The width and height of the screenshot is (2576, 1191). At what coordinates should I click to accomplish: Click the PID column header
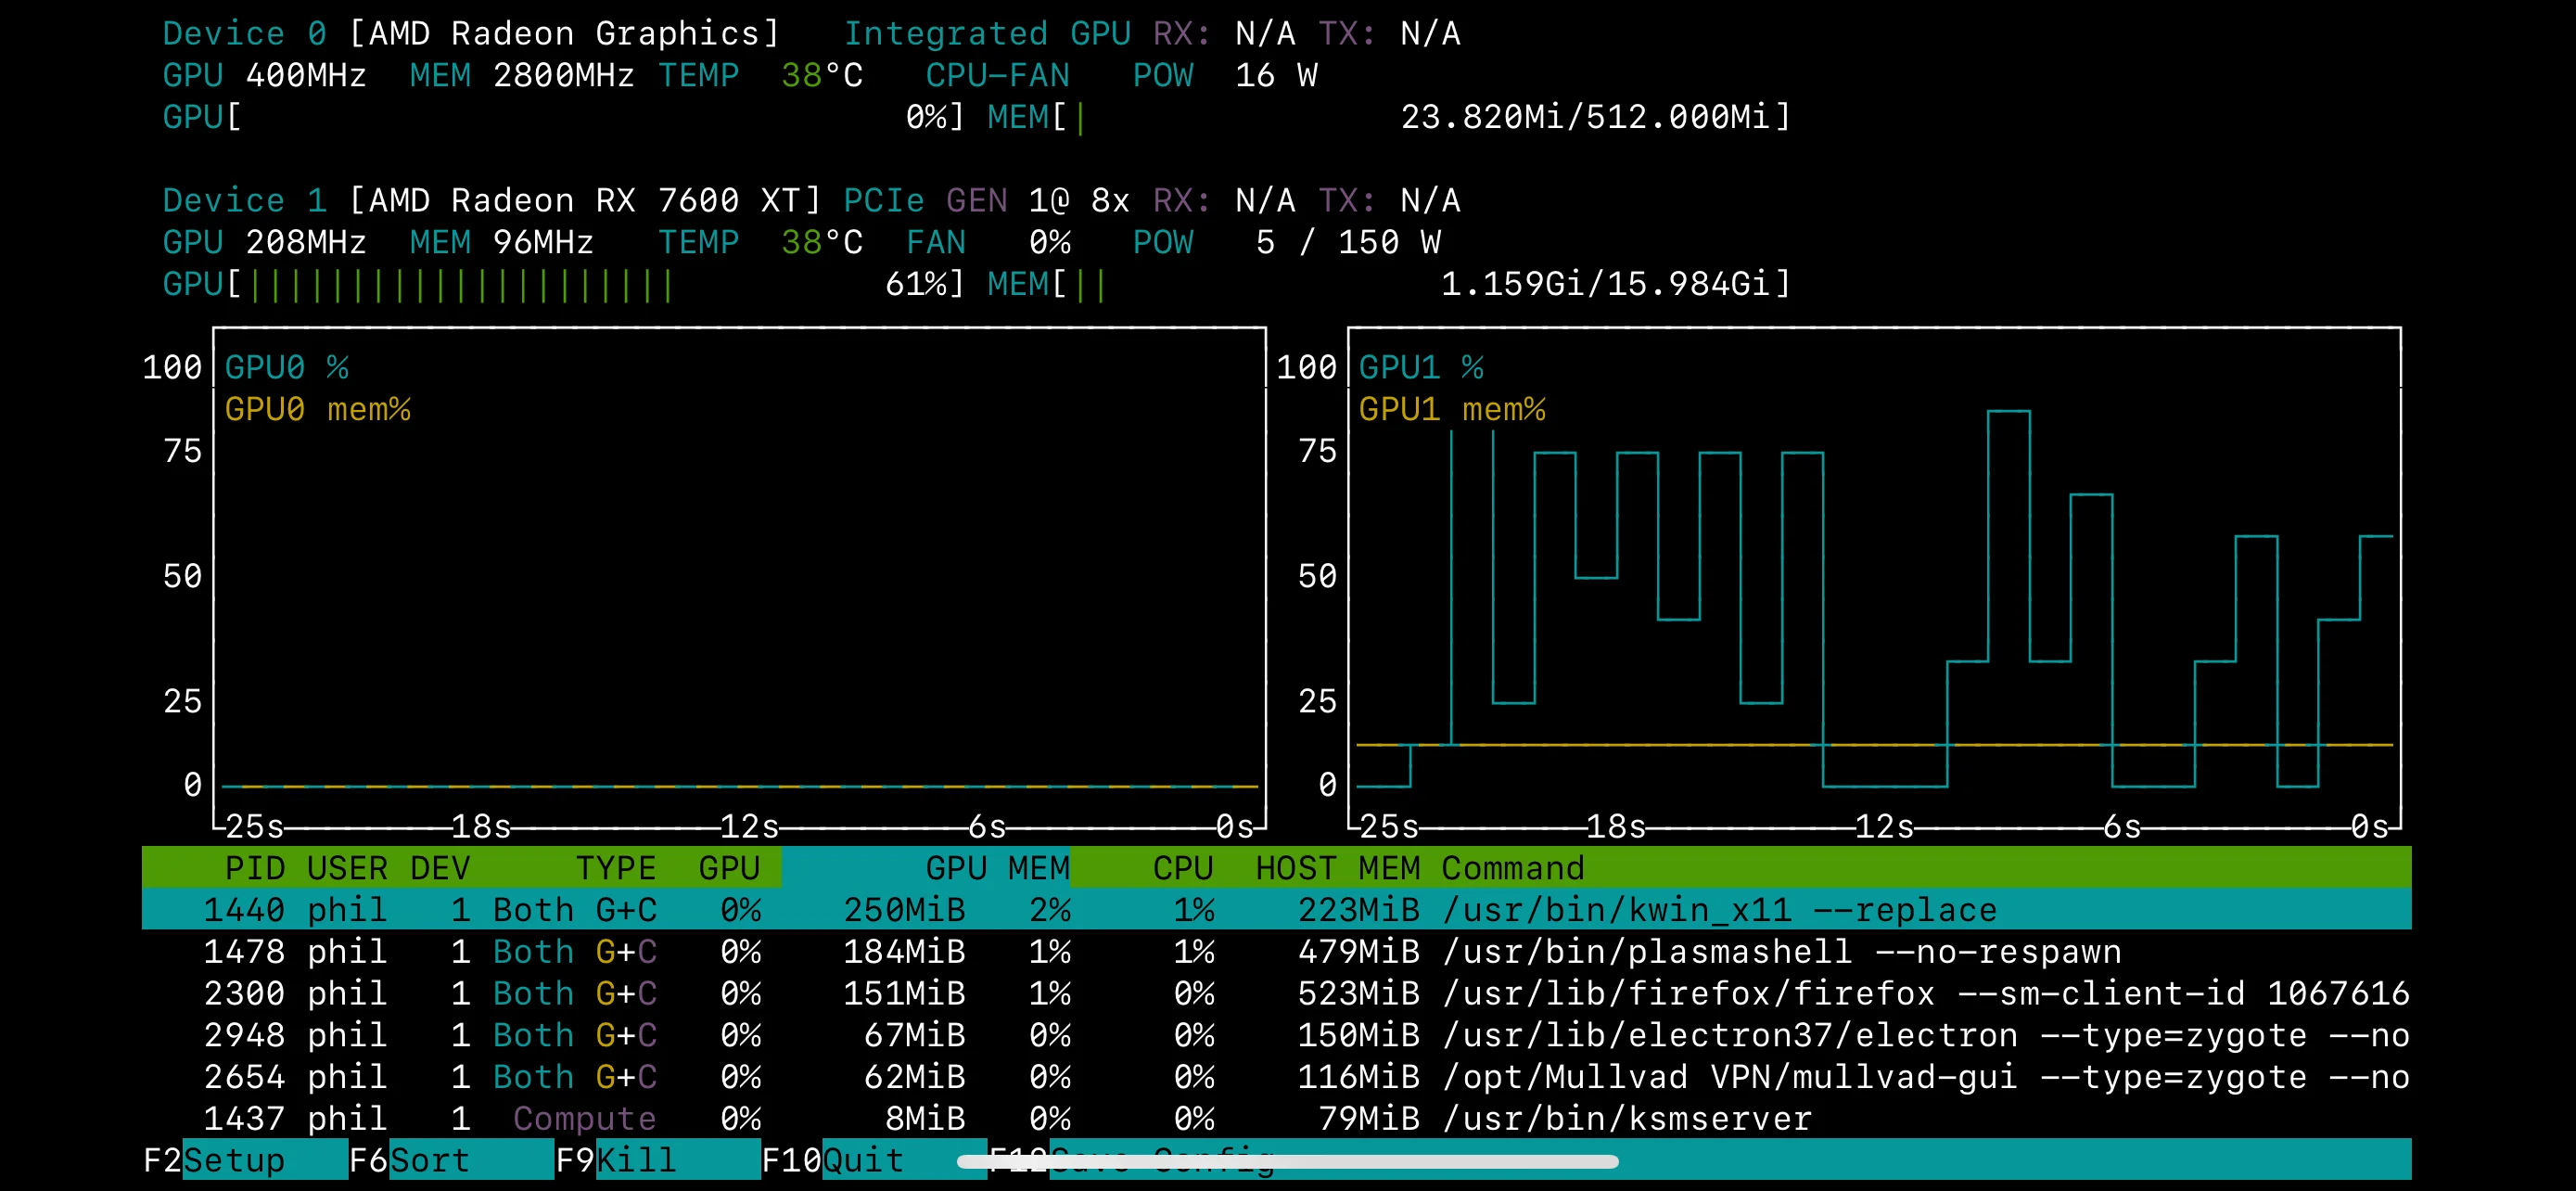coord(255,867)
